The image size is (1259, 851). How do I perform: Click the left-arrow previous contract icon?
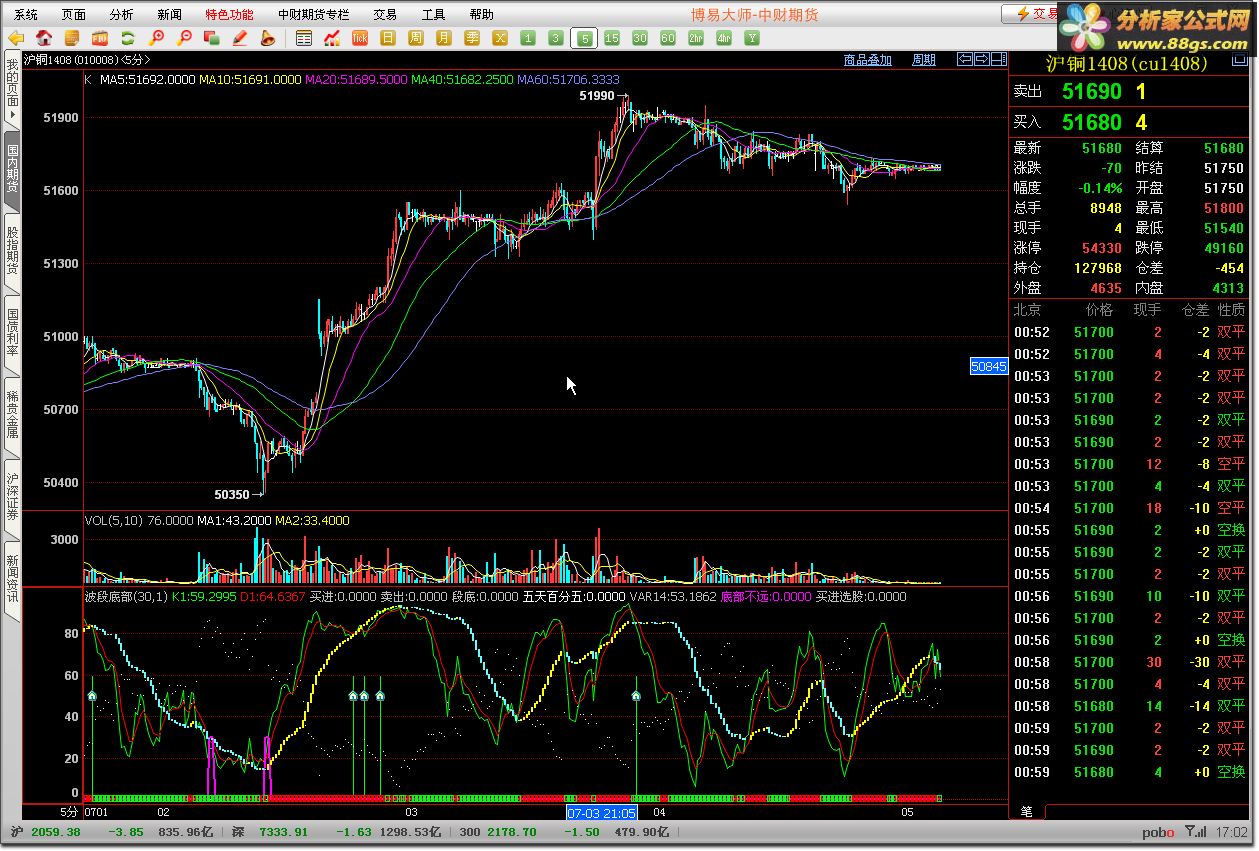click(x=964, y=59)
